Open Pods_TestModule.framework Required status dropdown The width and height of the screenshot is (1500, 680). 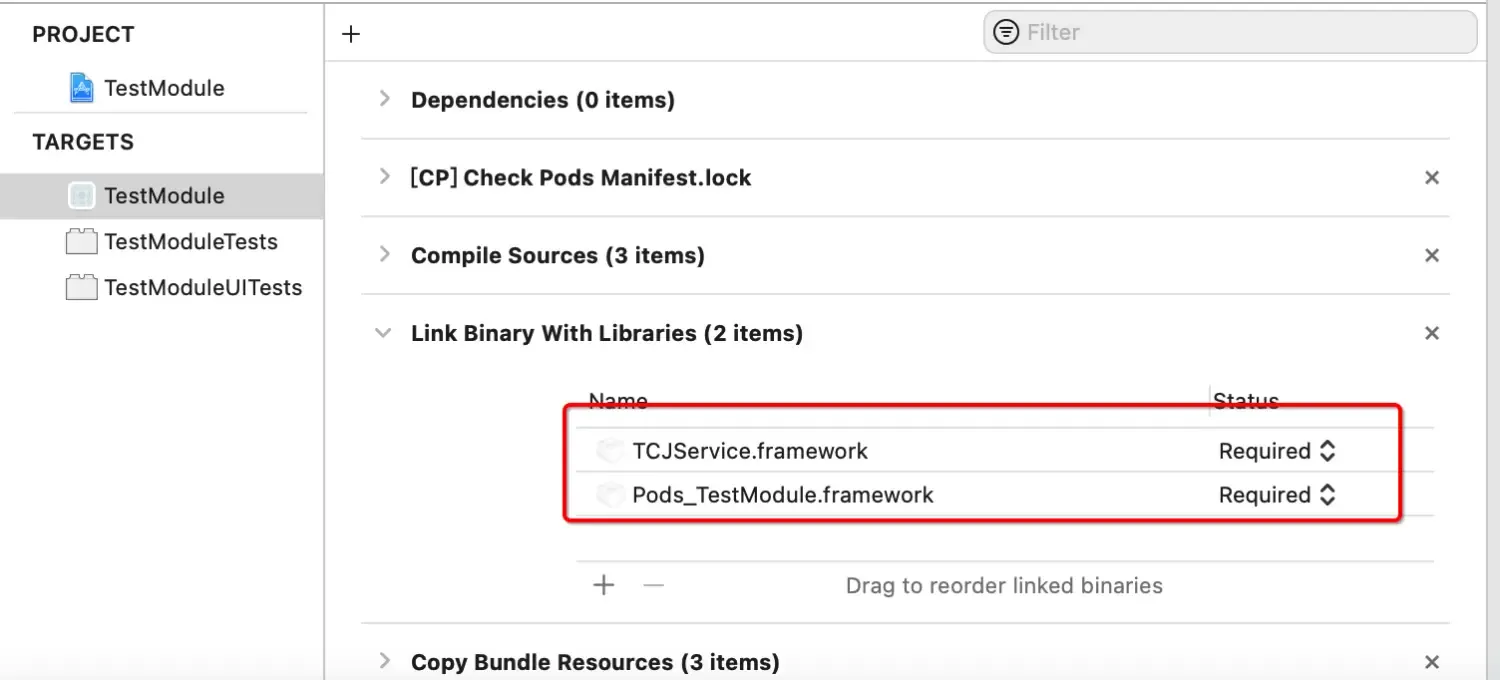tap(1277, 495)
